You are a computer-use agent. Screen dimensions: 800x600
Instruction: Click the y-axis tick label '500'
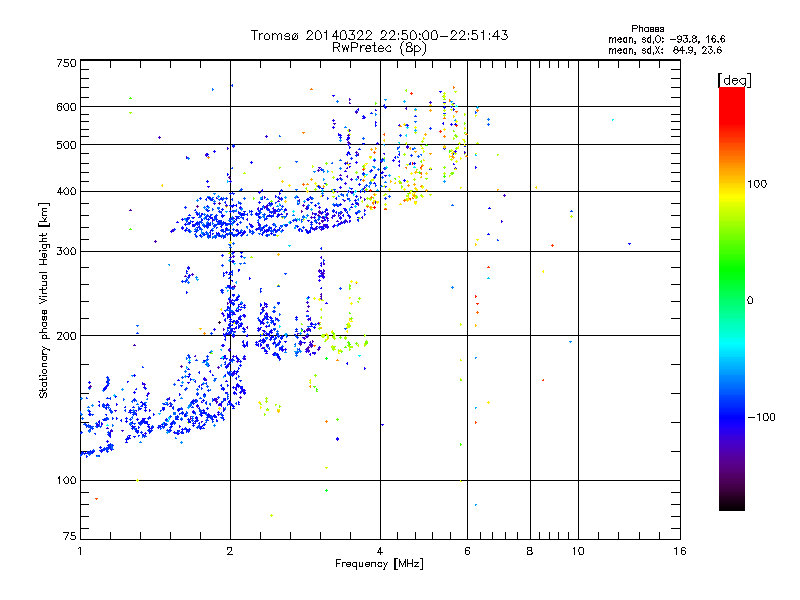(66, 145)
